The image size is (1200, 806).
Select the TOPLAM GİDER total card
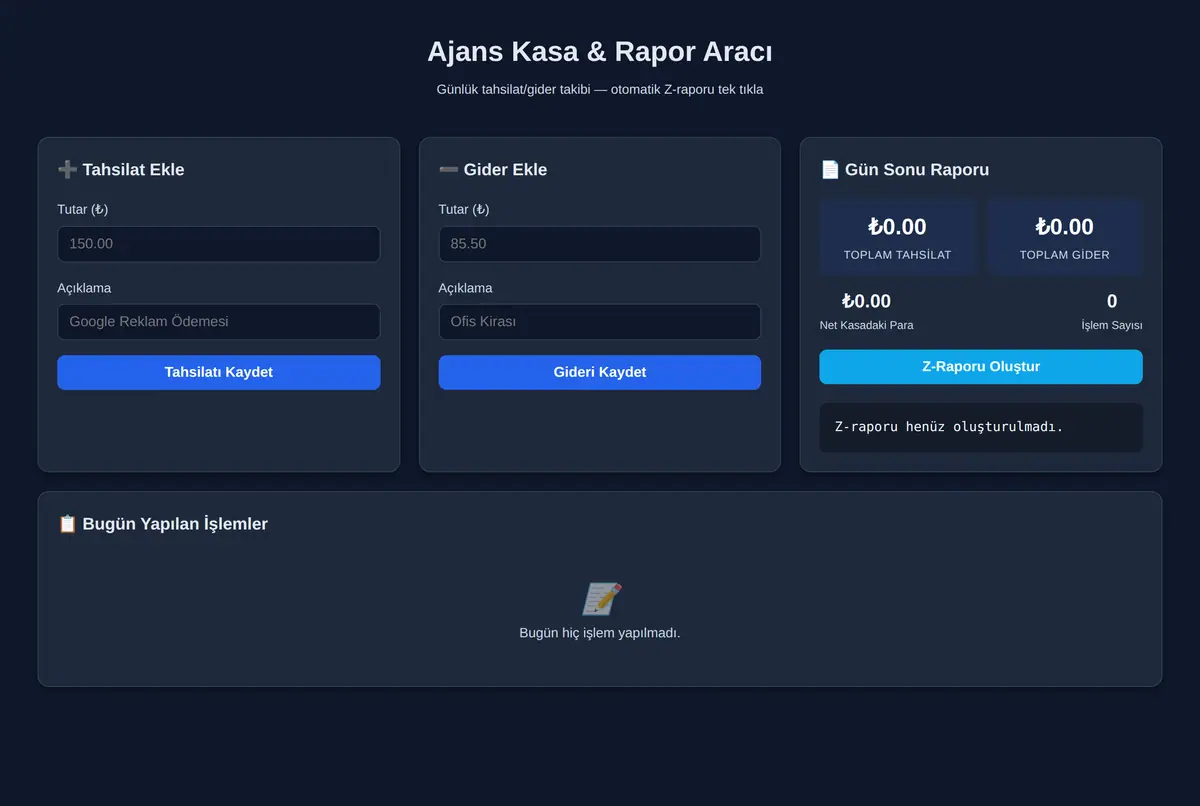1064,237
